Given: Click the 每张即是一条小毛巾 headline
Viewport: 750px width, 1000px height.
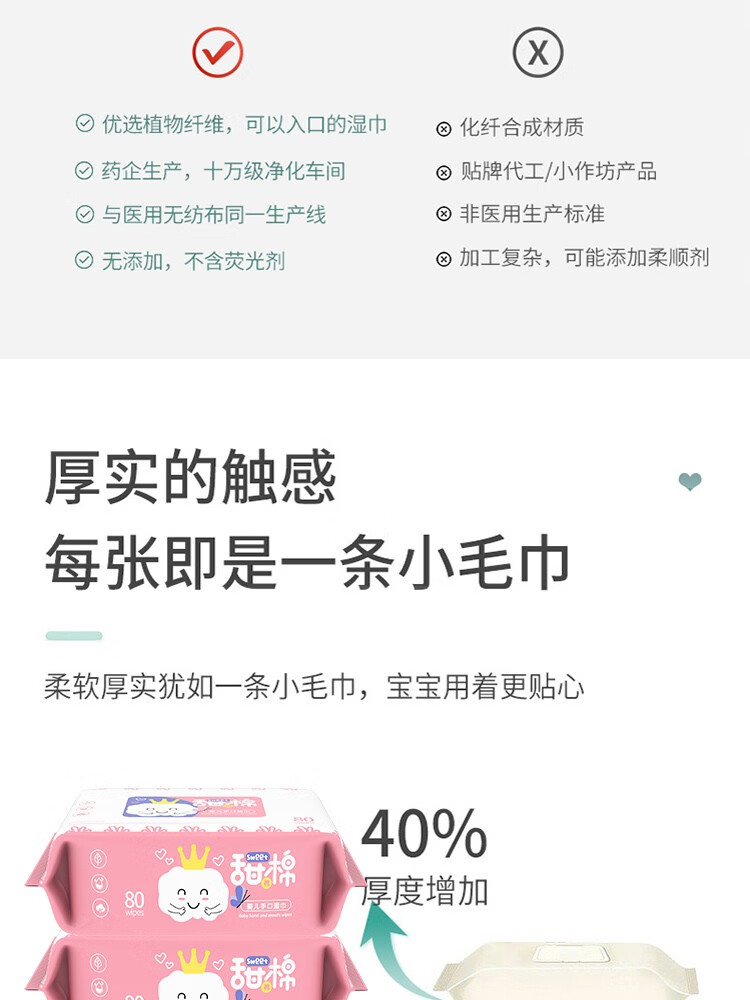Looking at the screenshot, I should coord(307,562).
